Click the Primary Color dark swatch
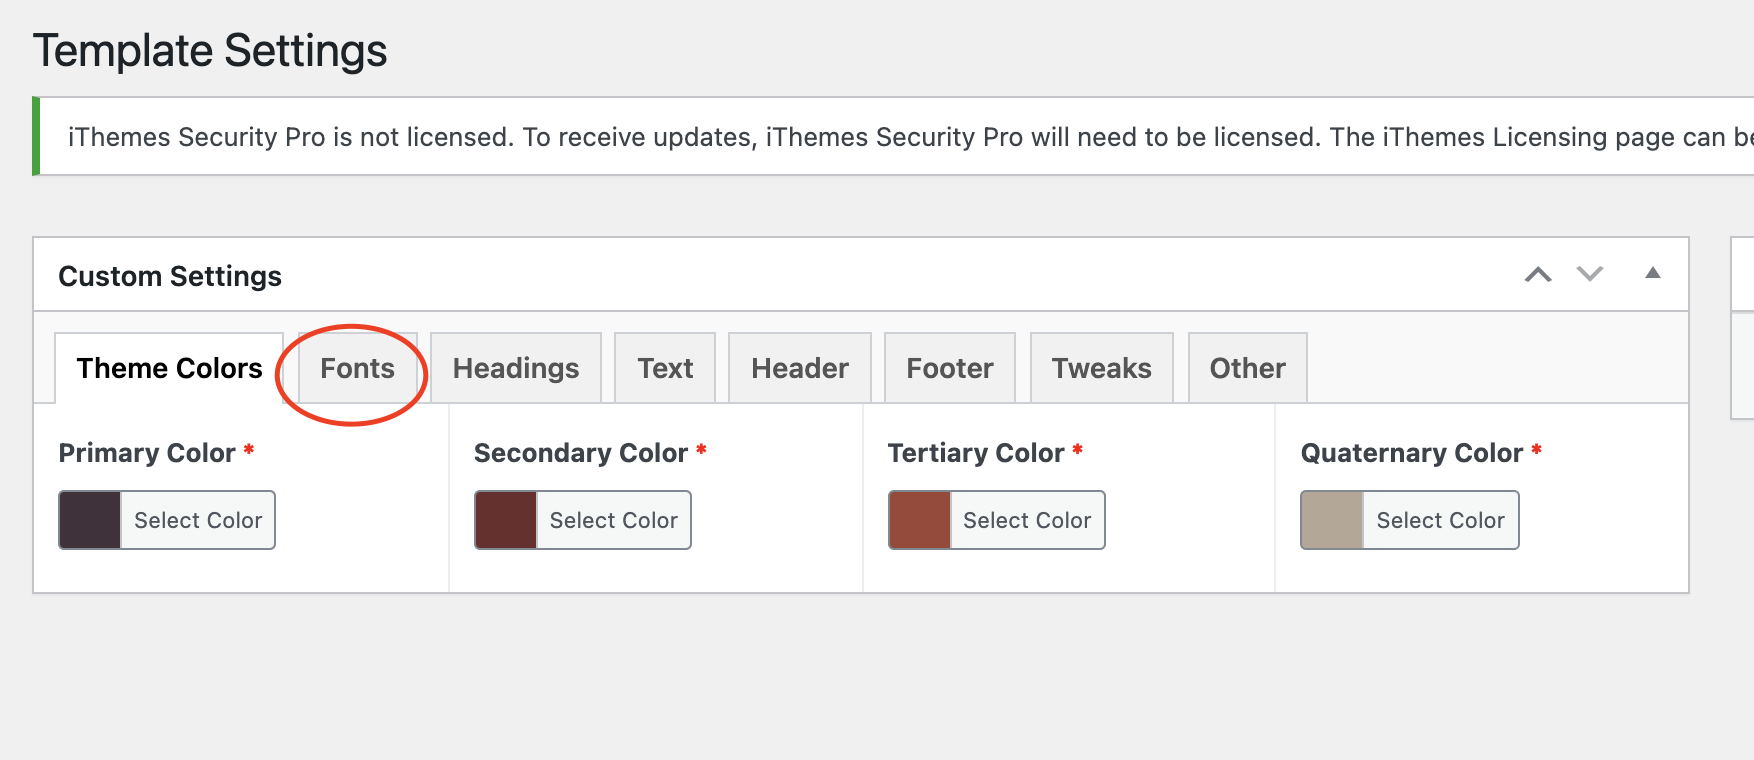This screenshot has height=760, width=1754. pos(90,520)
